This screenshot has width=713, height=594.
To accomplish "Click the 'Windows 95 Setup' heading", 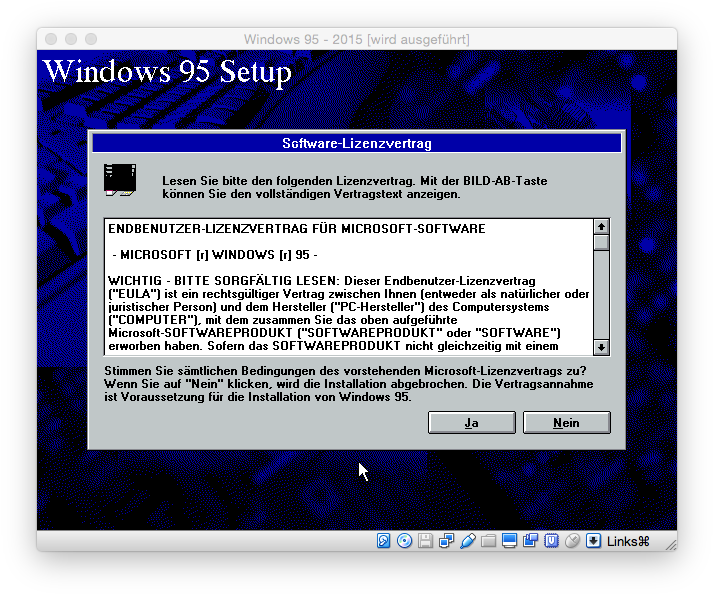I will coord(167,72).
